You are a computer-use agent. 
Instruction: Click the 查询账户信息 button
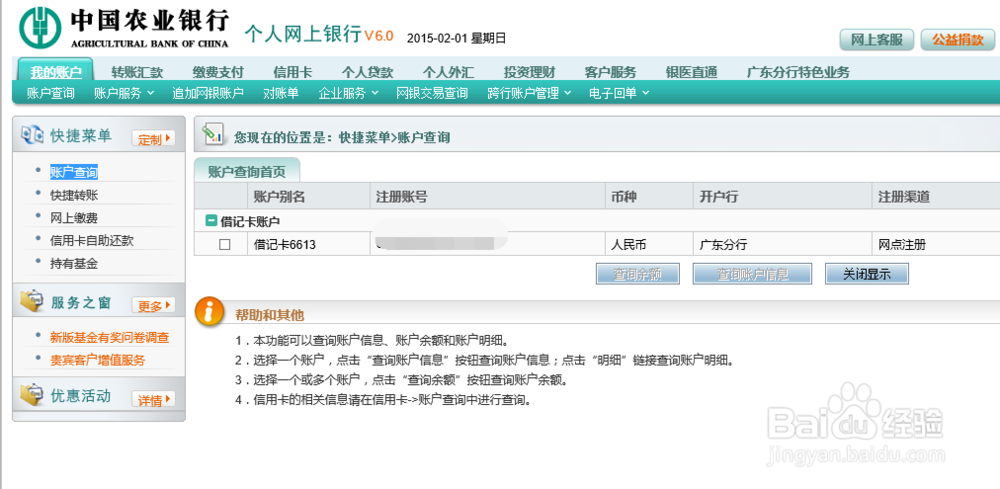coord(753,274)
